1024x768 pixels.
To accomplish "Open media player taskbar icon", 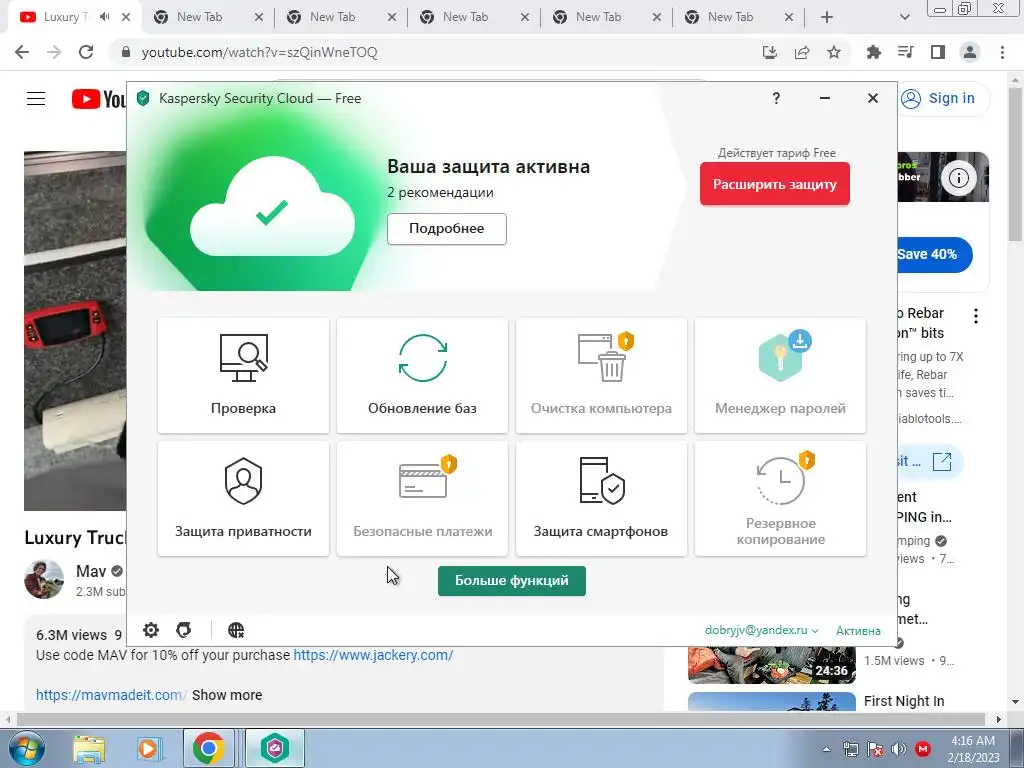I will coord(148,748).
